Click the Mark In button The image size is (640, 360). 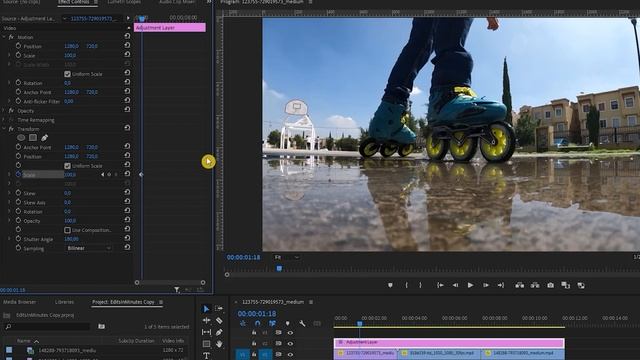tap(406, 285)
